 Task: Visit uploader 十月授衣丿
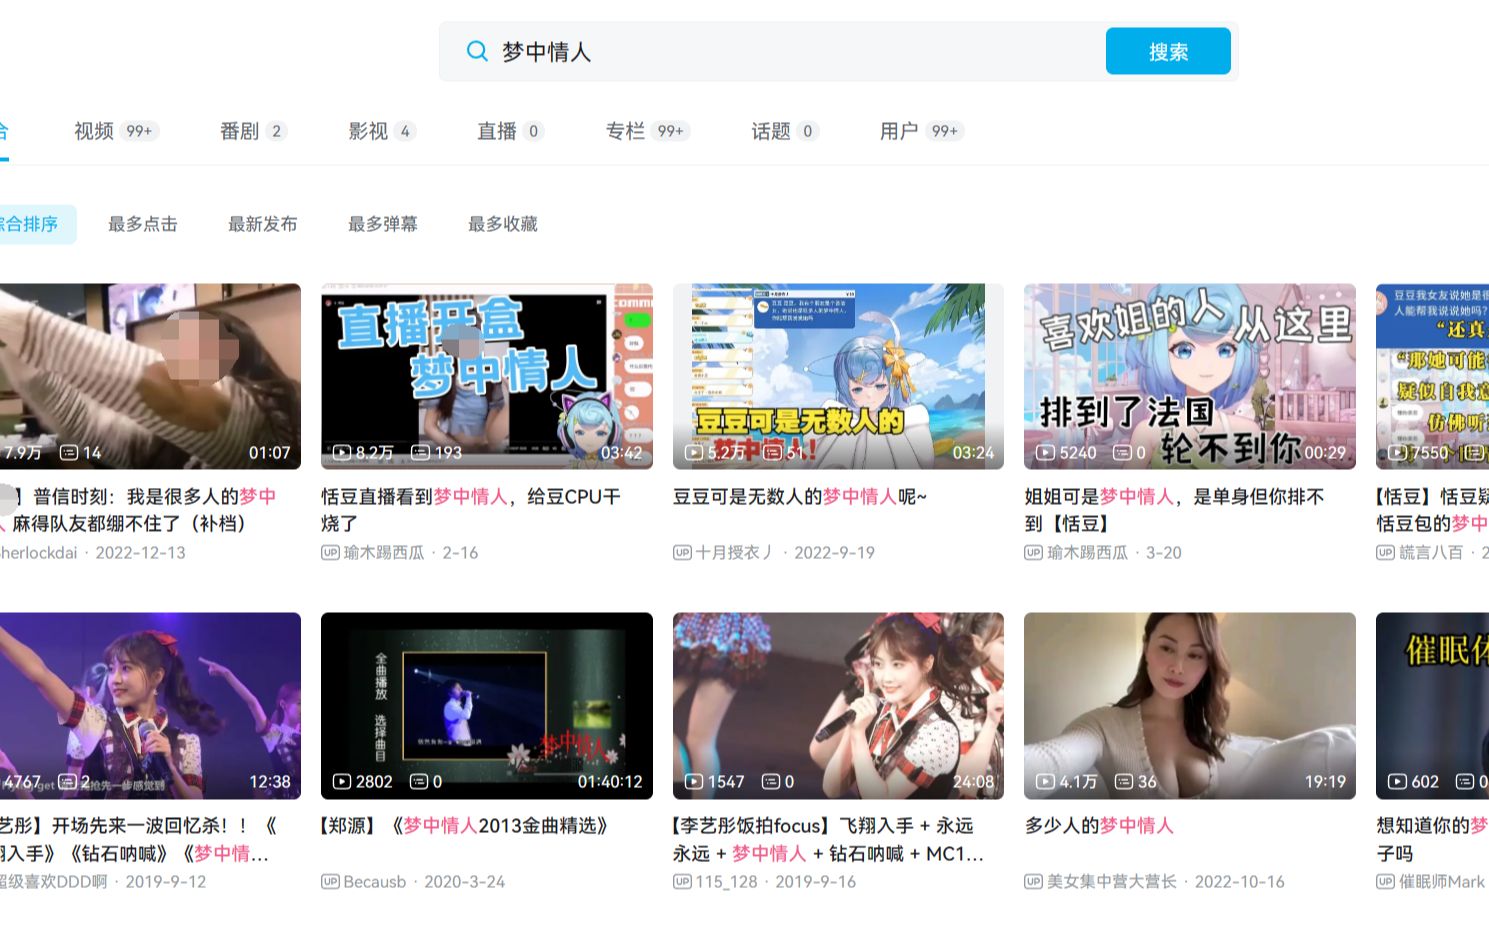click(735, 553)
